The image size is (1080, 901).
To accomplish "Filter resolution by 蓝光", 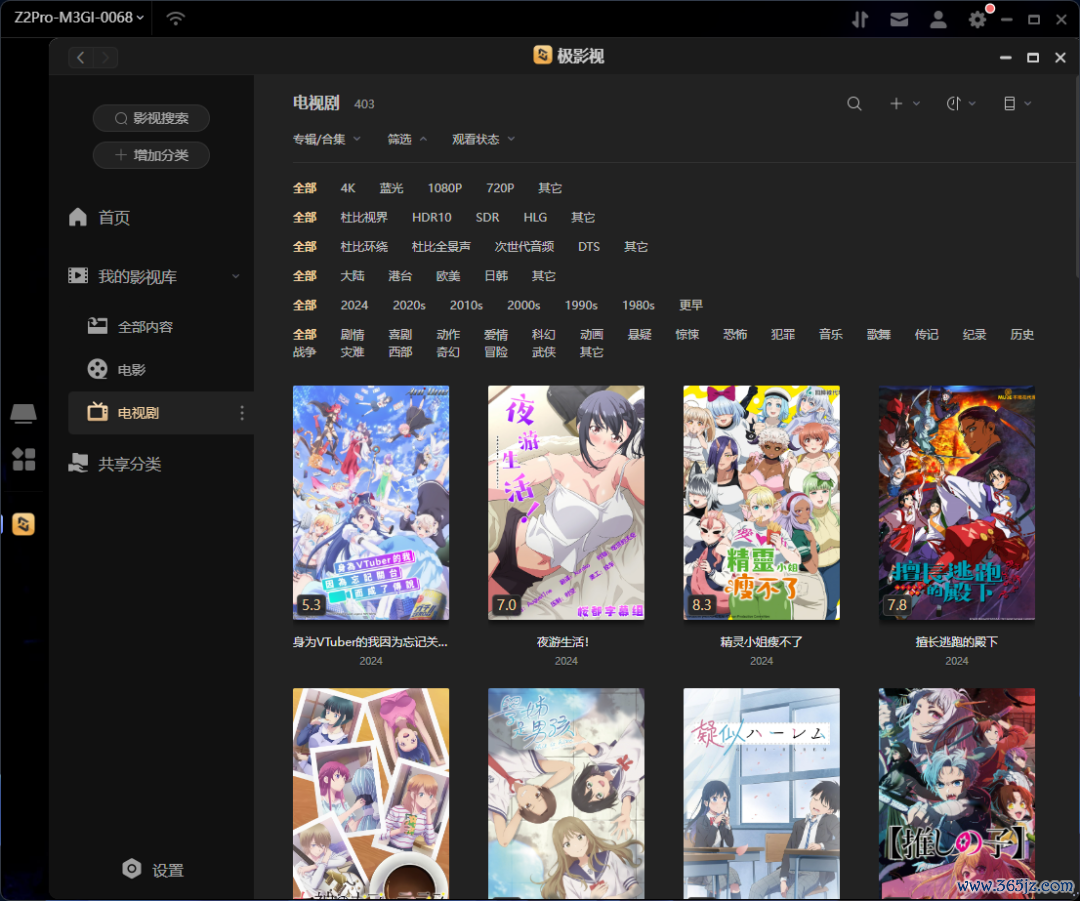I will click(x=391, y=188).
